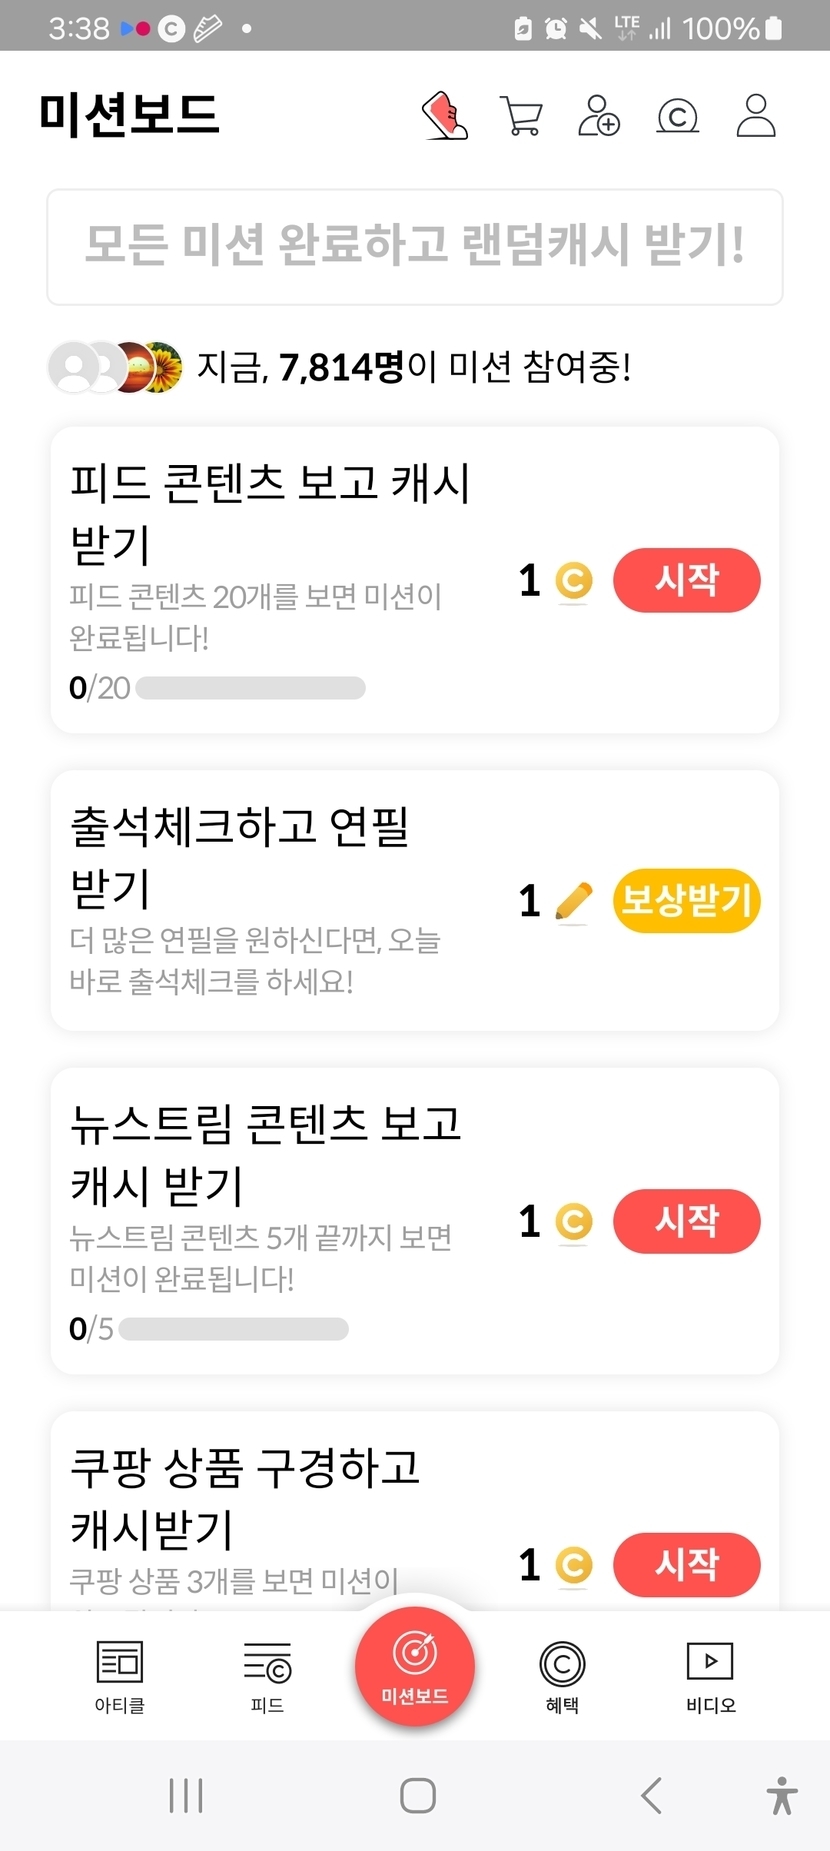The image size is (830, 1851).
Task: Tap the 랜덤캐시 받기 banner
Action: [415, 246]
